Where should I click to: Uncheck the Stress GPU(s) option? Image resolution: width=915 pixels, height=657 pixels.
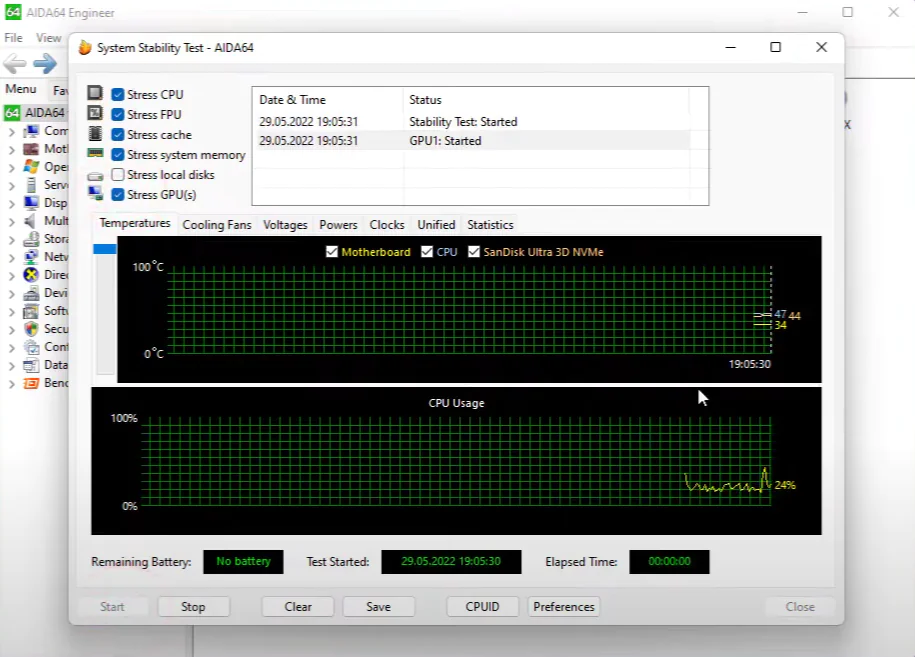pos(118,195)
